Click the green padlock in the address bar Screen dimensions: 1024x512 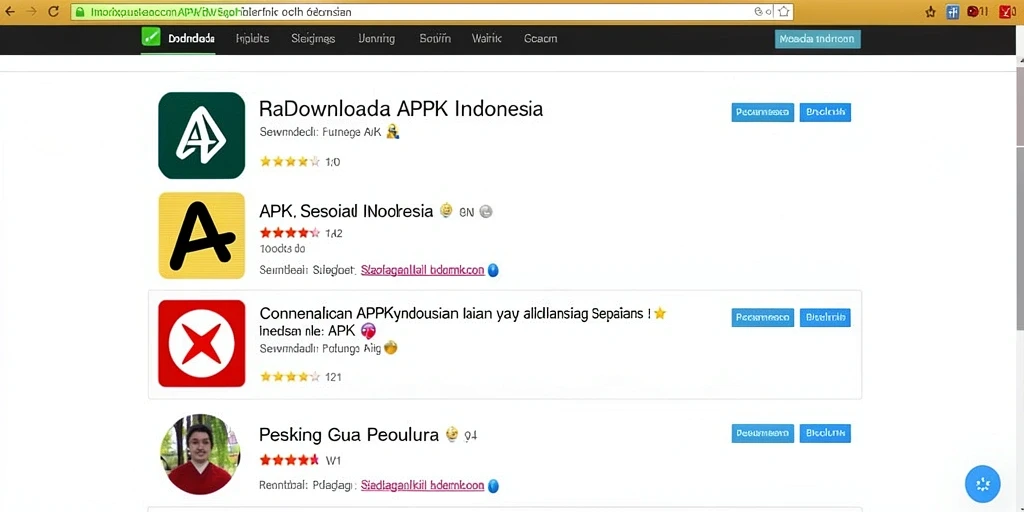pyautogui.click(x=80, y=12)
